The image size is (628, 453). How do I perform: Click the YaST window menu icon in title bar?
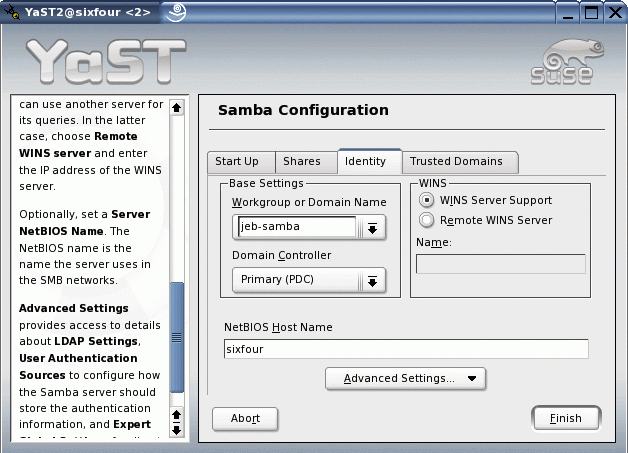point(12,12)
